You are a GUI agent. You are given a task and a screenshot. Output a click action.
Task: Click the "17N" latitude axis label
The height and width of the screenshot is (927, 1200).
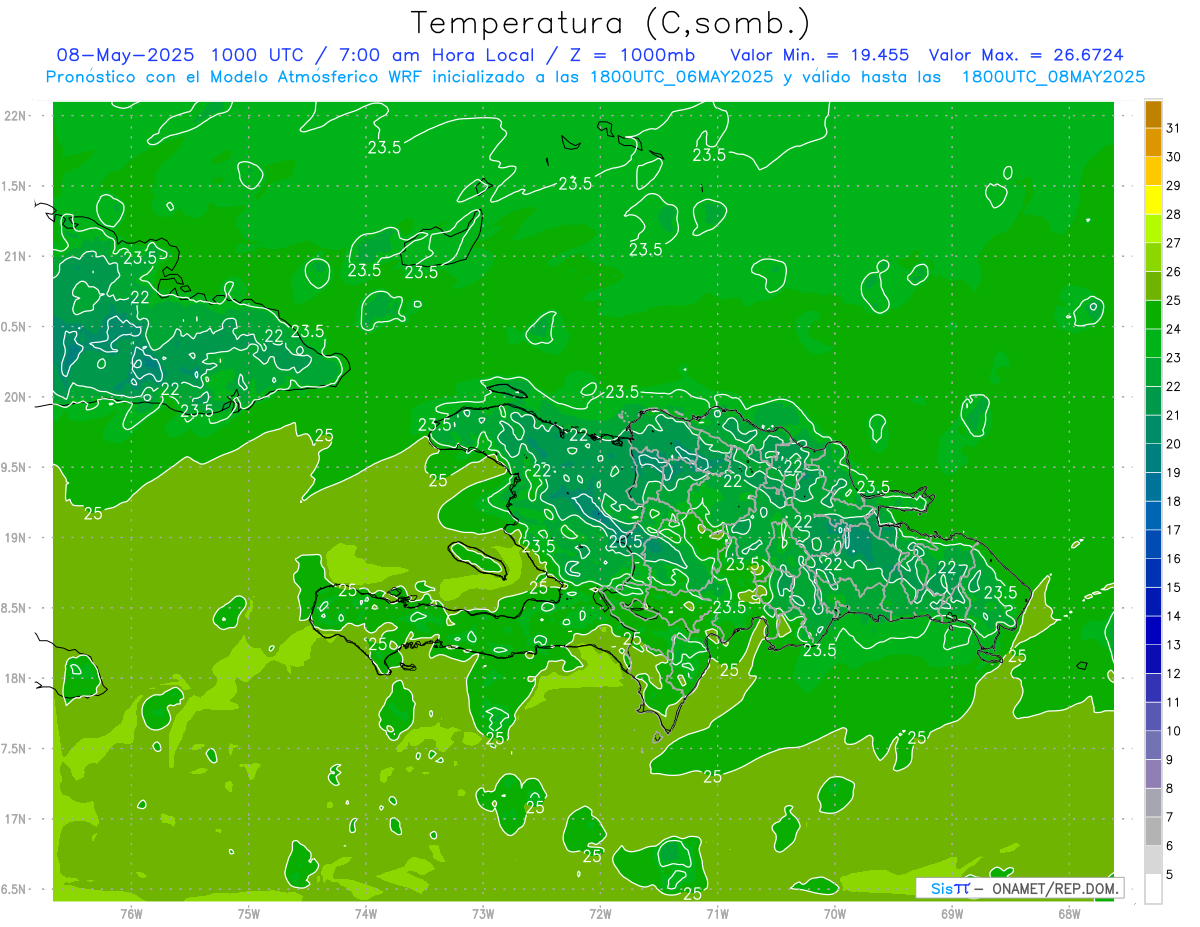[14, 819]
